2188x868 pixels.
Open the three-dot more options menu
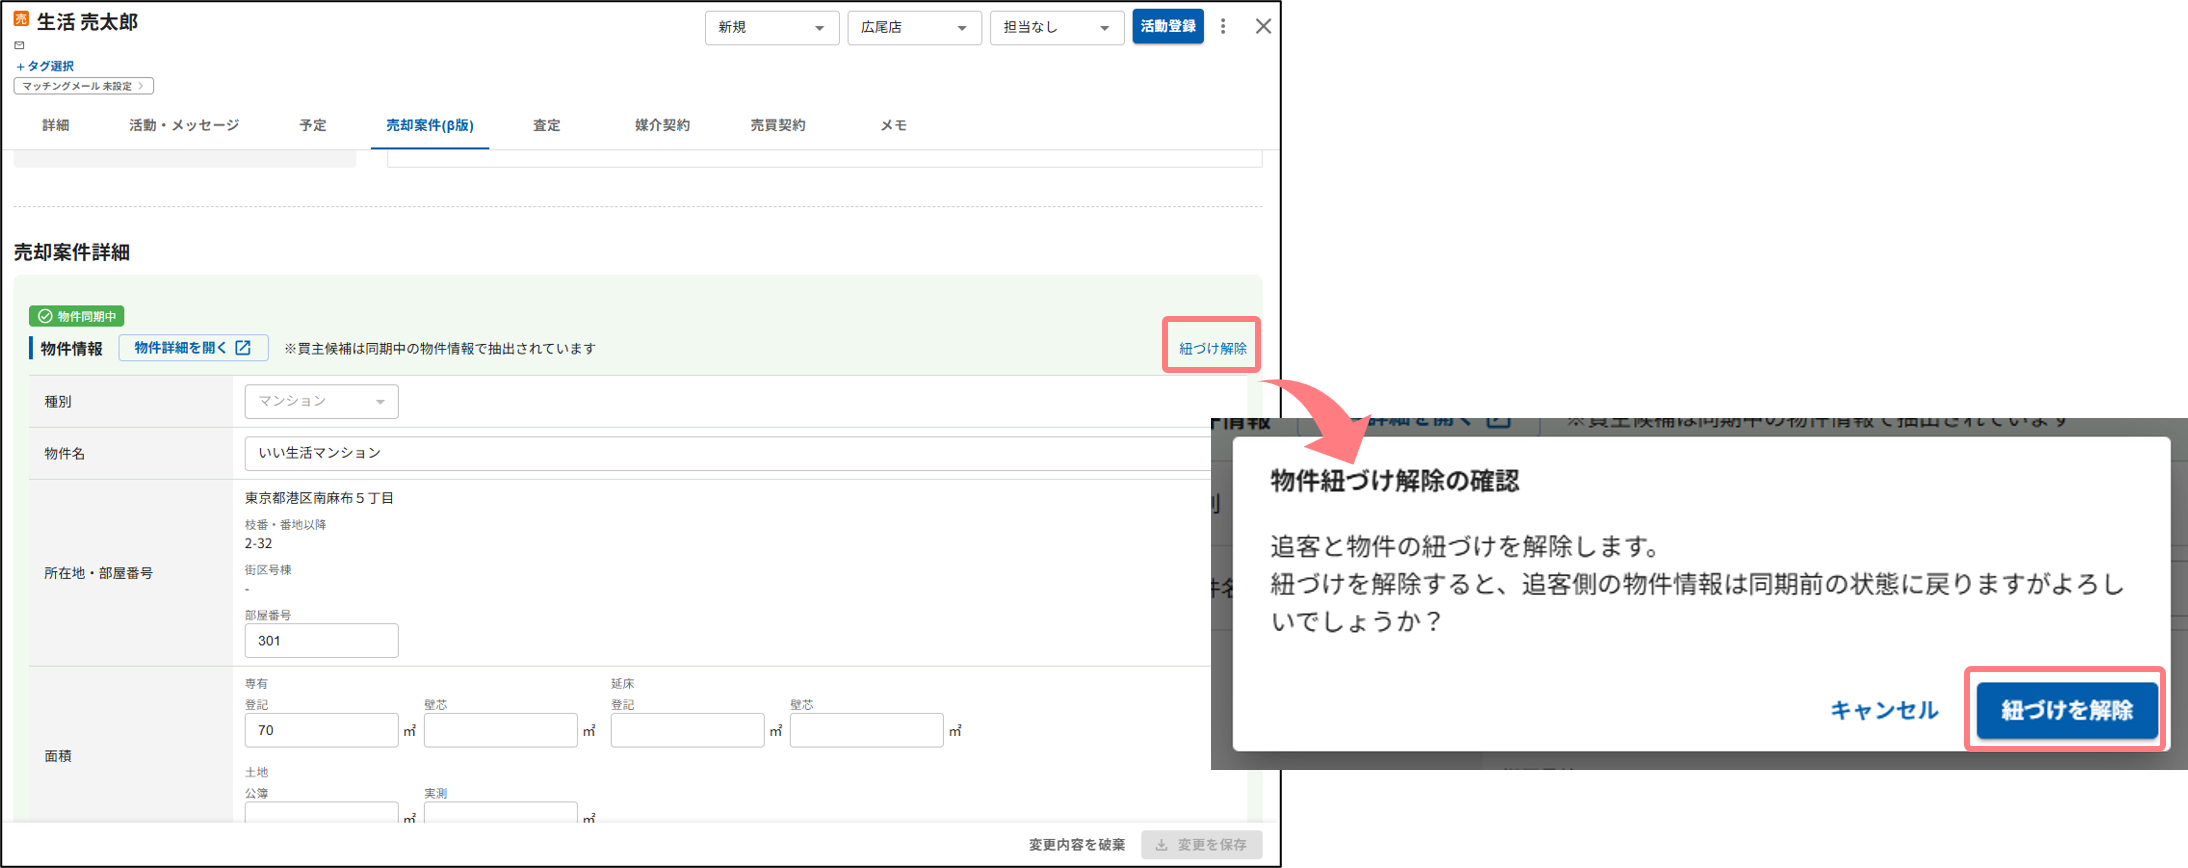pyautogui.click(x=1223, y=27)
